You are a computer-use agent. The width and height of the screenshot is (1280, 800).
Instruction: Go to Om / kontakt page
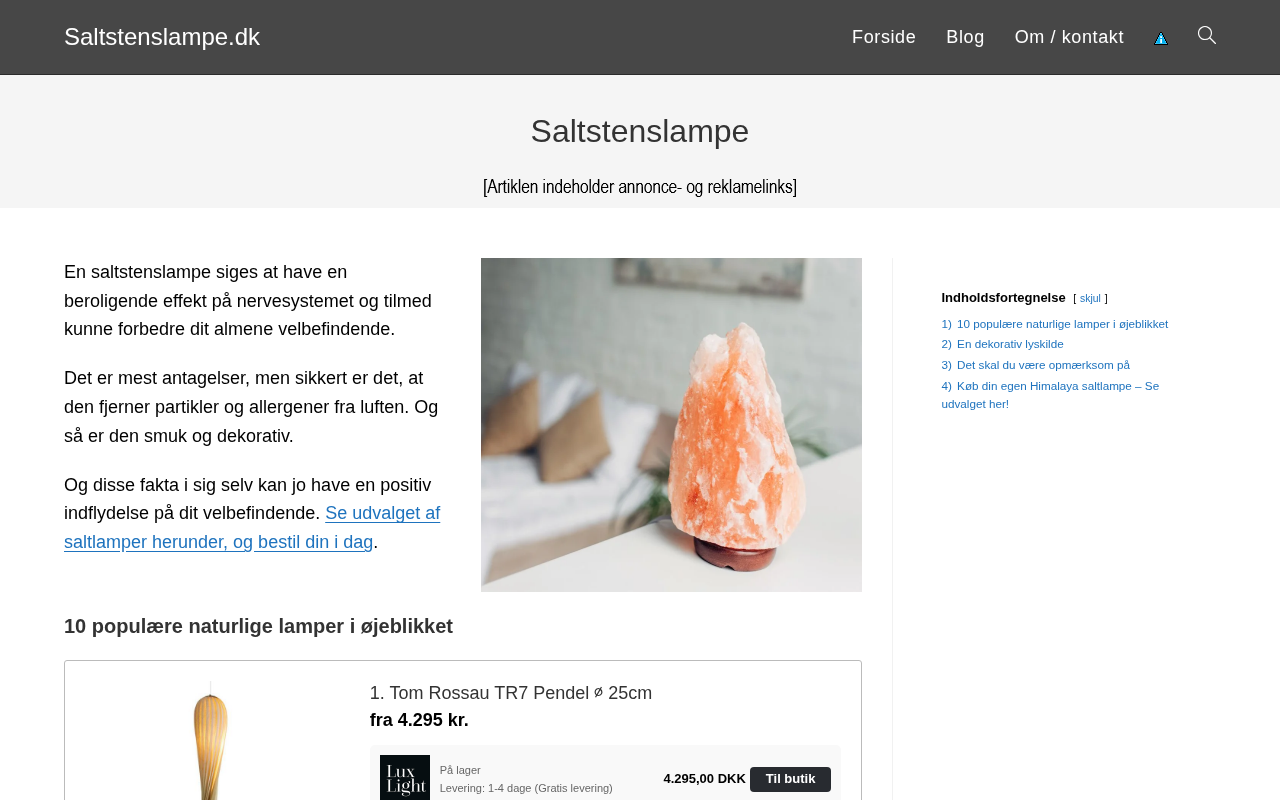1069,37
